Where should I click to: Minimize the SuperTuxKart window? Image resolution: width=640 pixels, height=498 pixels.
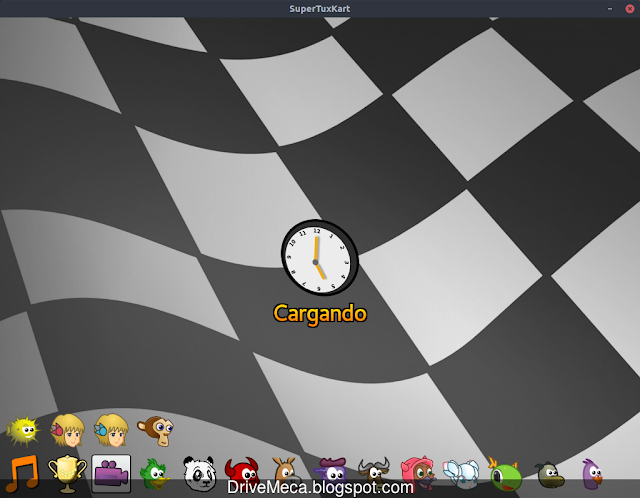pyautogui.click(x=610, y=9)
